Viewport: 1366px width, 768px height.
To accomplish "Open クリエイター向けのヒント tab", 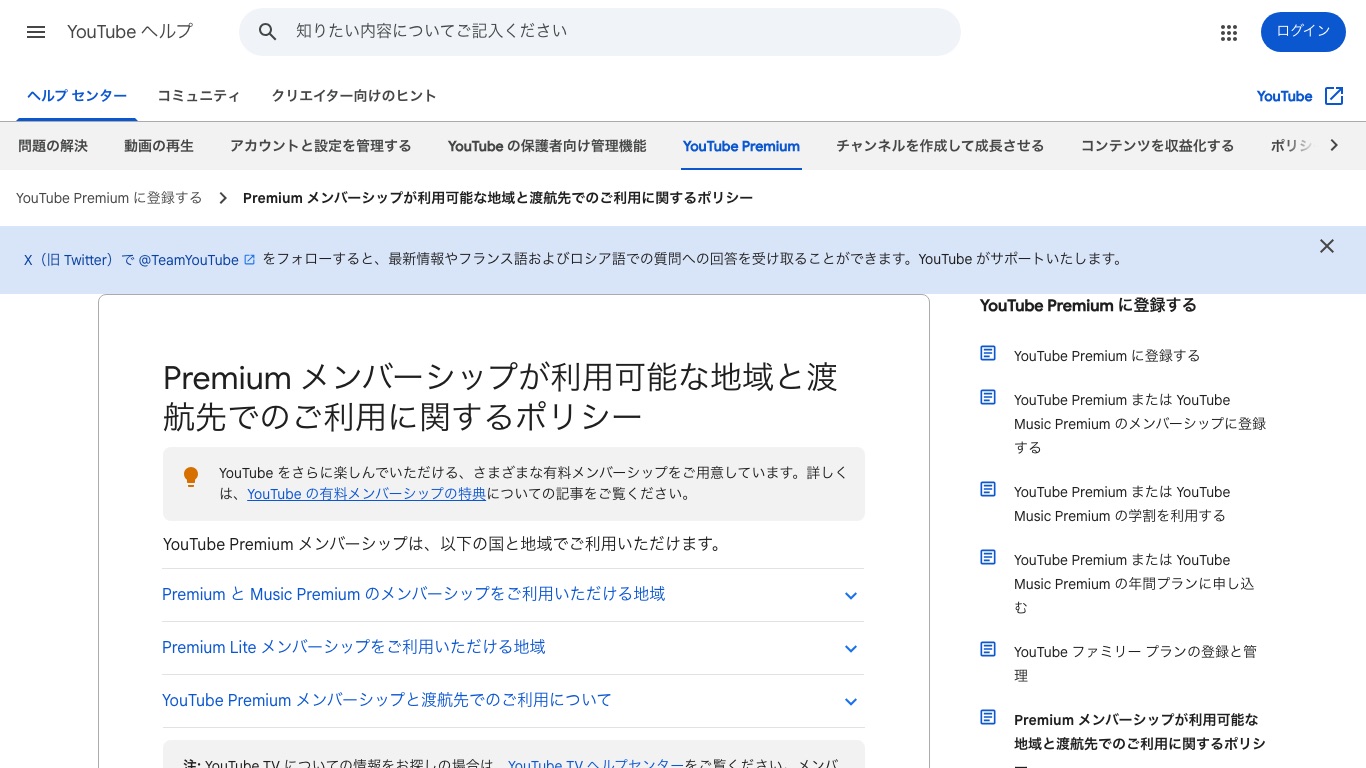I will [354, 96].
